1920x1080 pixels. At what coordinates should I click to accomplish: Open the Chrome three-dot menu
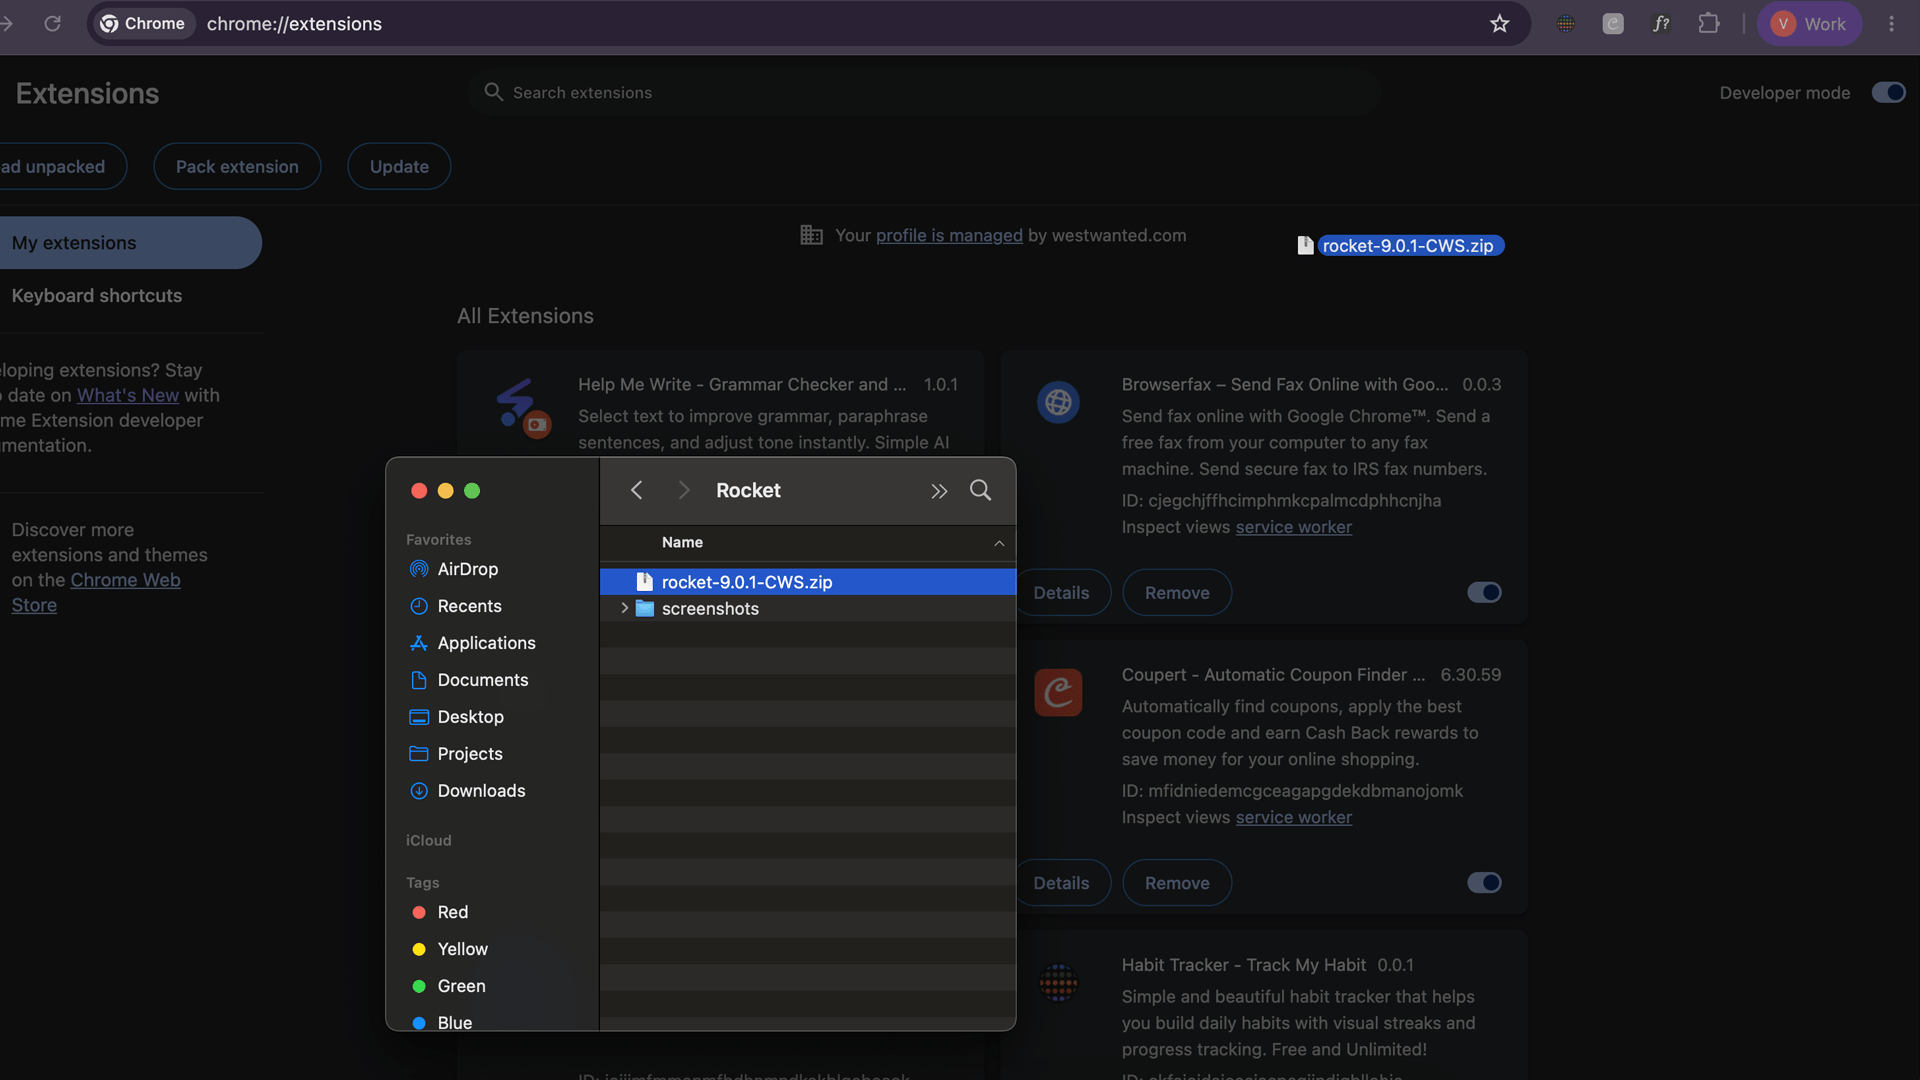[1891, 24]
